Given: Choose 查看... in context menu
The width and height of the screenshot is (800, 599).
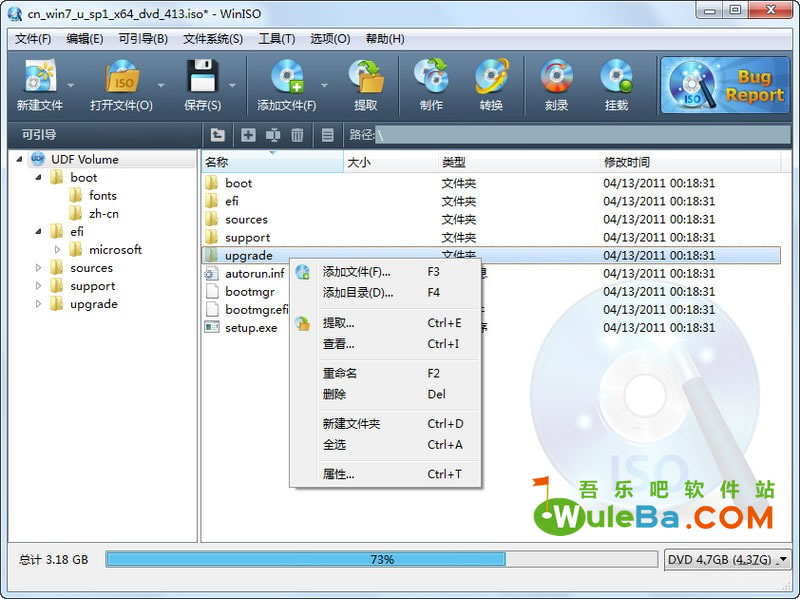Looking at the screenshot, I should point(386,344).
